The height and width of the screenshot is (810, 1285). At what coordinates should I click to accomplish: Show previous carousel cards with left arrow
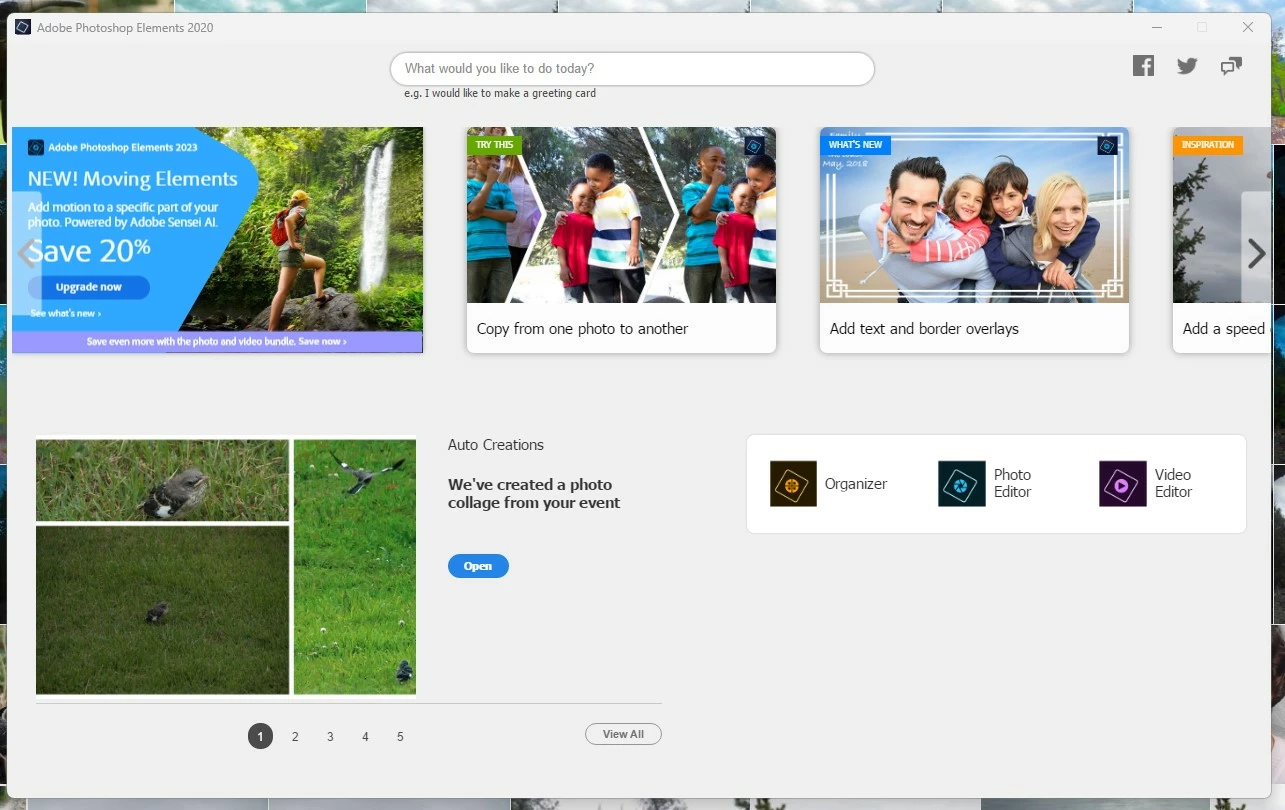pos(27,253)
